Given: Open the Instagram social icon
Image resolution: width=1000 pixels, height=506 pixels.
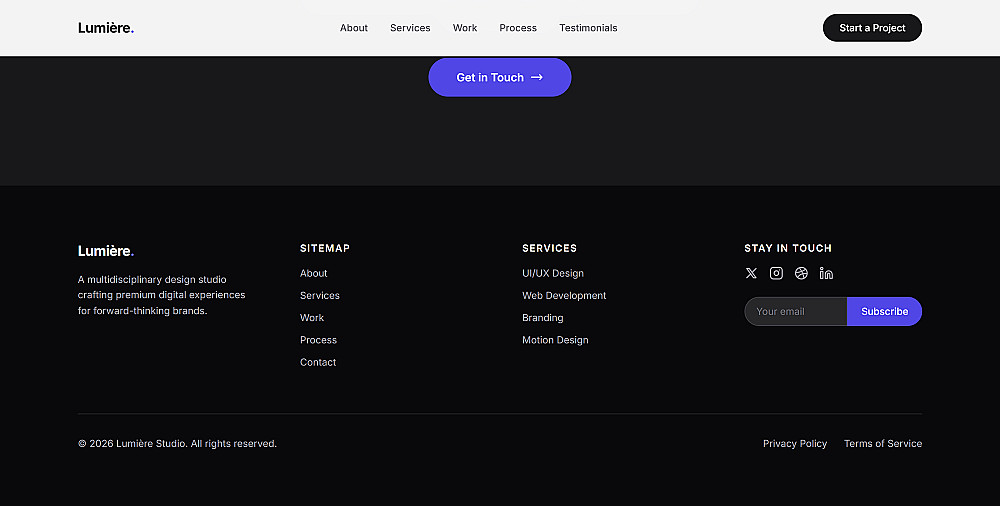Looking at the screenshot, I should click(x=776, y=273).
